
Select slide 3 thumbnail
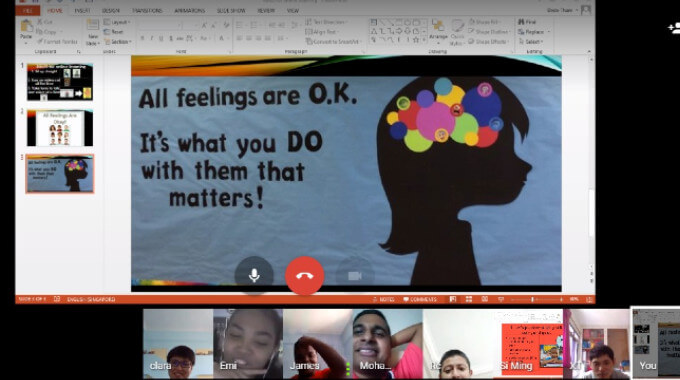[x=60, y=174]
